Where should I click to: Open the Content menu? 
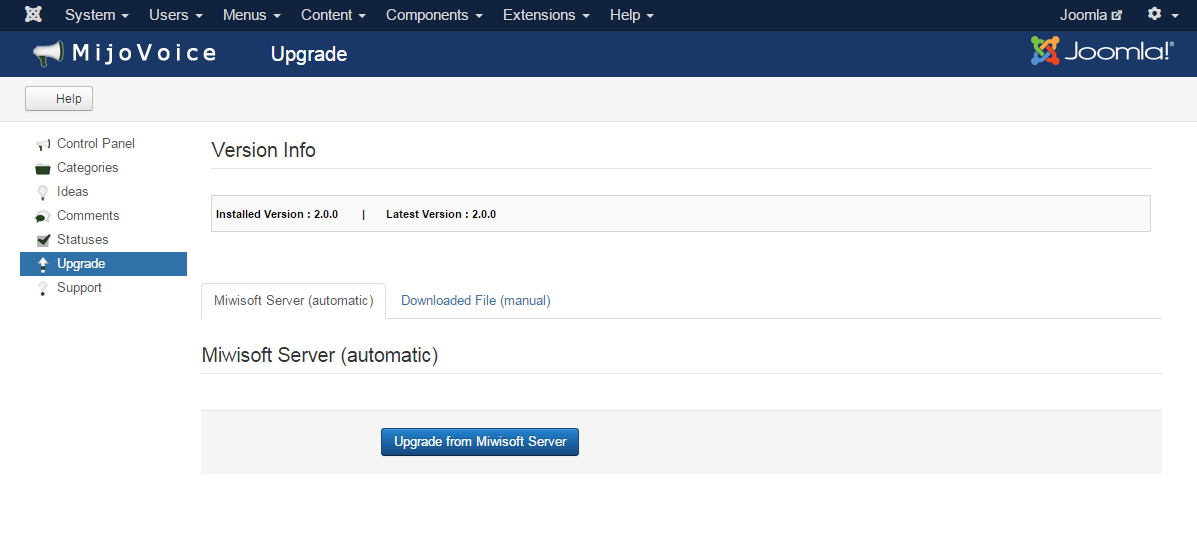tap(333, 15)
